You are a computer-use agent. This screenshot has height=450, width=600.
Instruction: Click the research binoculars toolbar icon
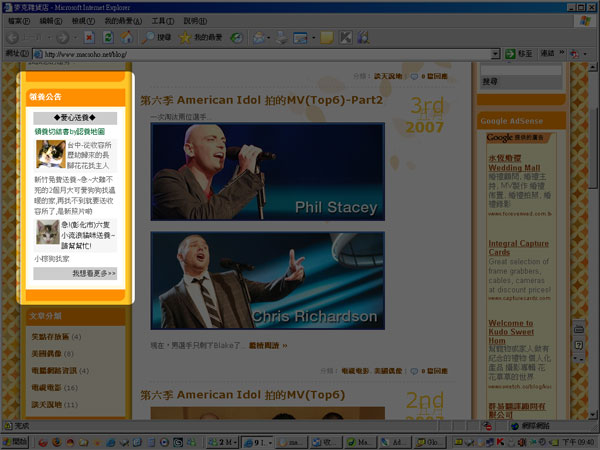coord(363,37)
